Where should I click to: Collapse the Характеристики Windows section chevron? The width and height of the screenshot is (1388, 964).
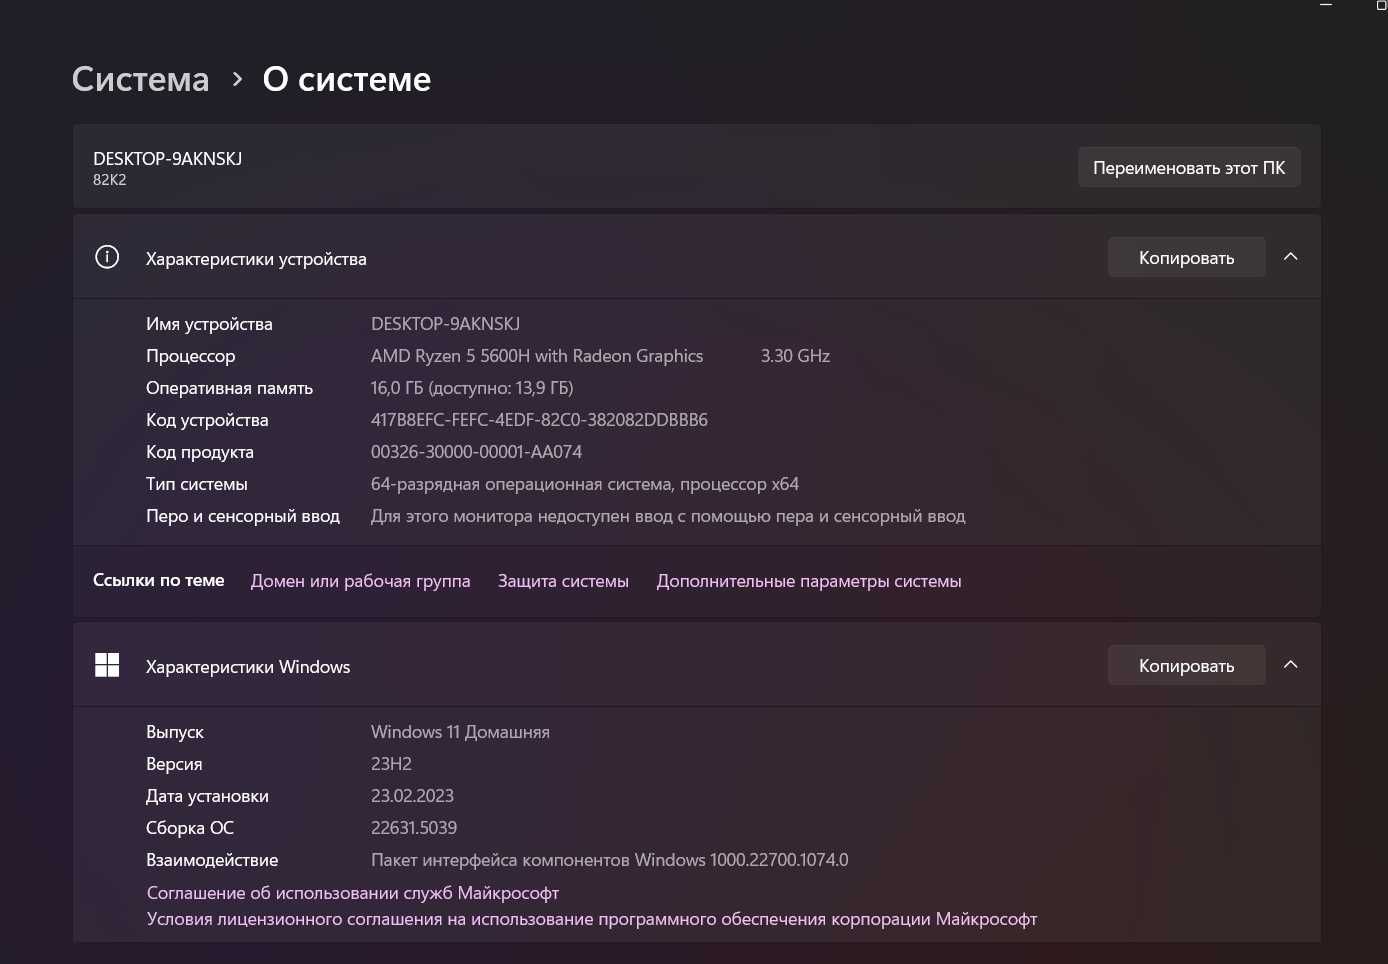pos(1291,665)
